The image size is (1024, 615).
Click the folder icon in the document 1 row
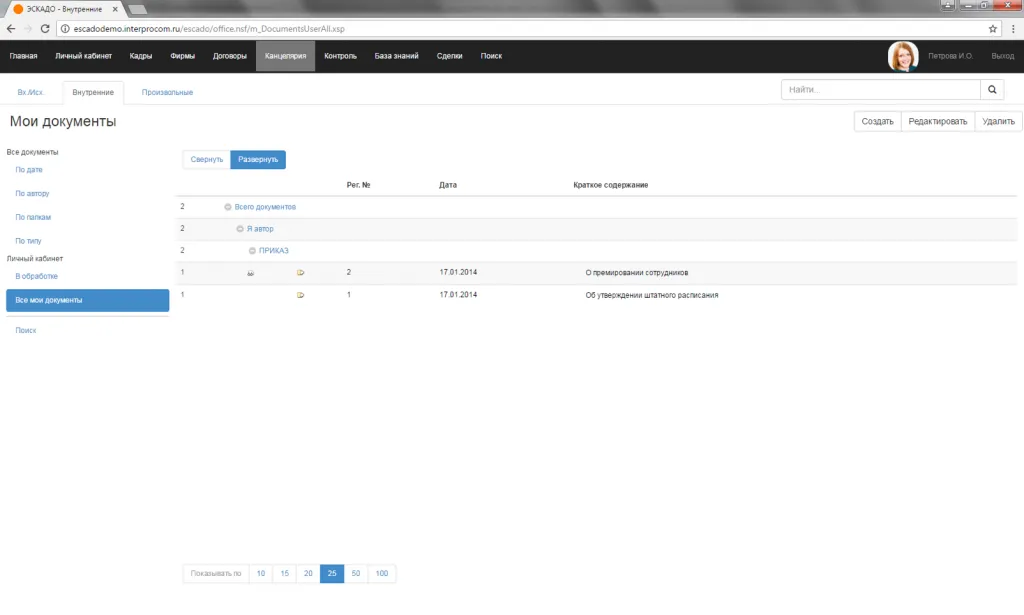301,296
